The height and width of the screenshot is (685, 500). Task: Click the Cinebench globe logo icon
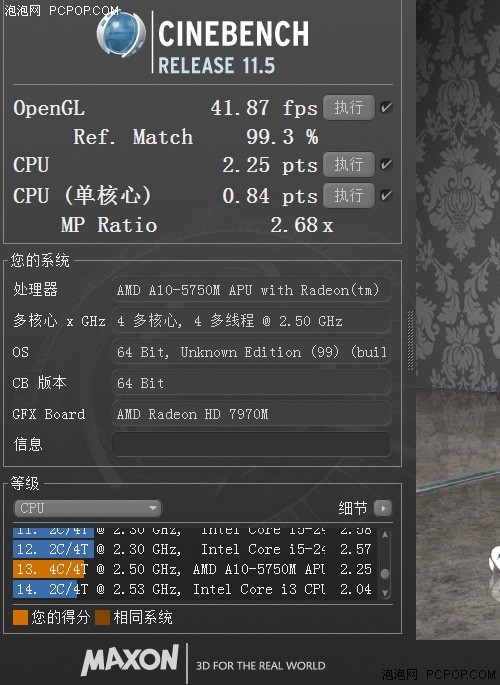(121, 34)
